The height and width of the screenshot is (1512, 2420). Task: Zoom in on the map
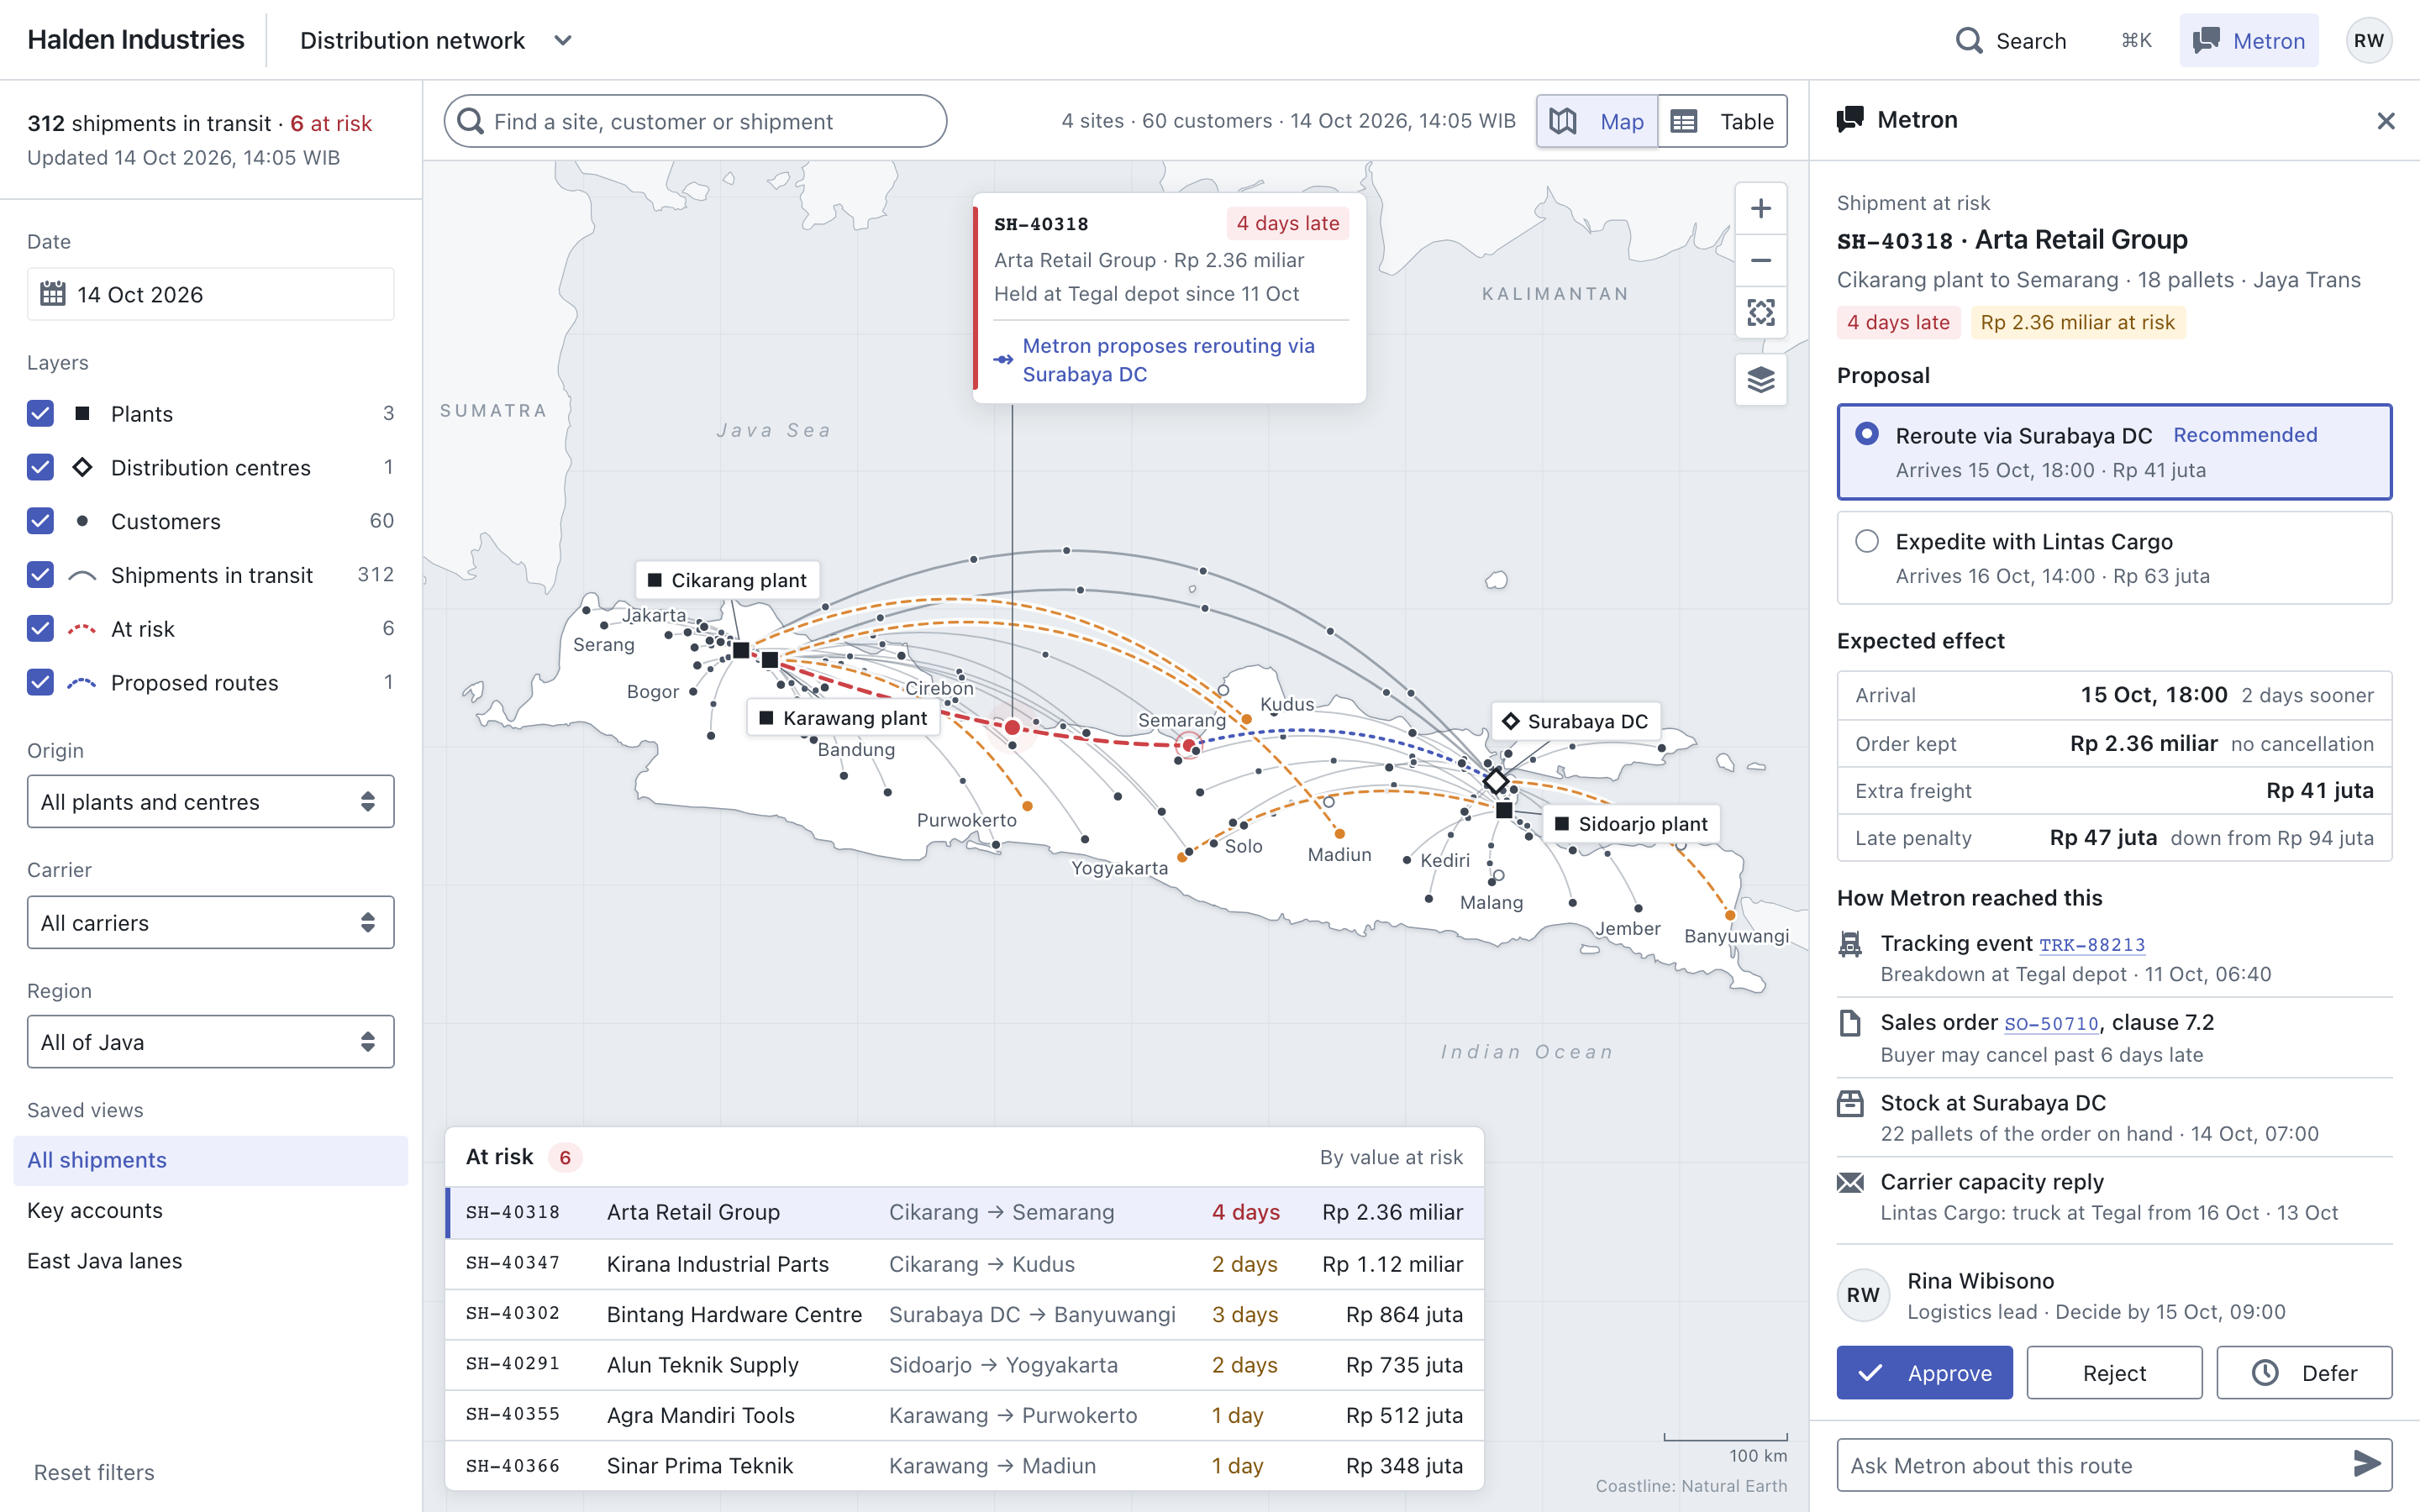[1760, 209]
